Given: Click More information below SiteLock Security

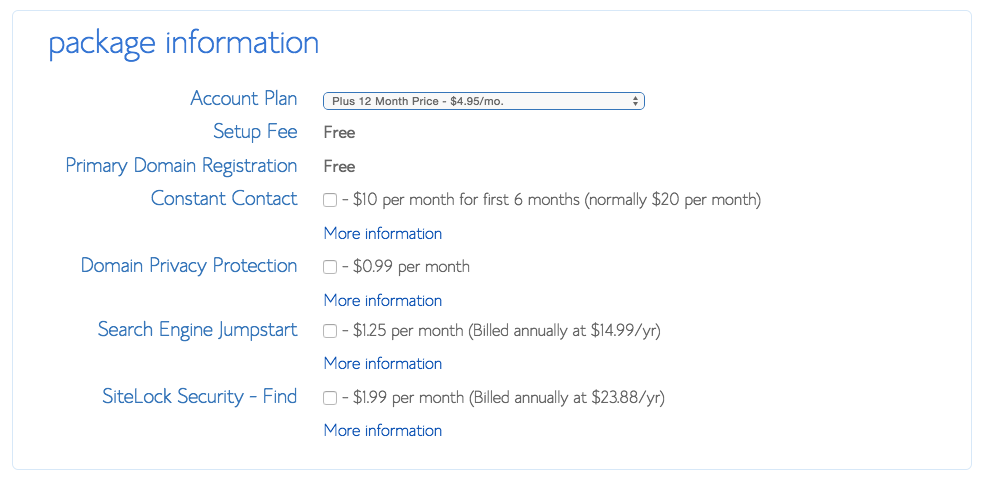Looking at the screenshot, I should pyautogui.click(x=382, y=430).
